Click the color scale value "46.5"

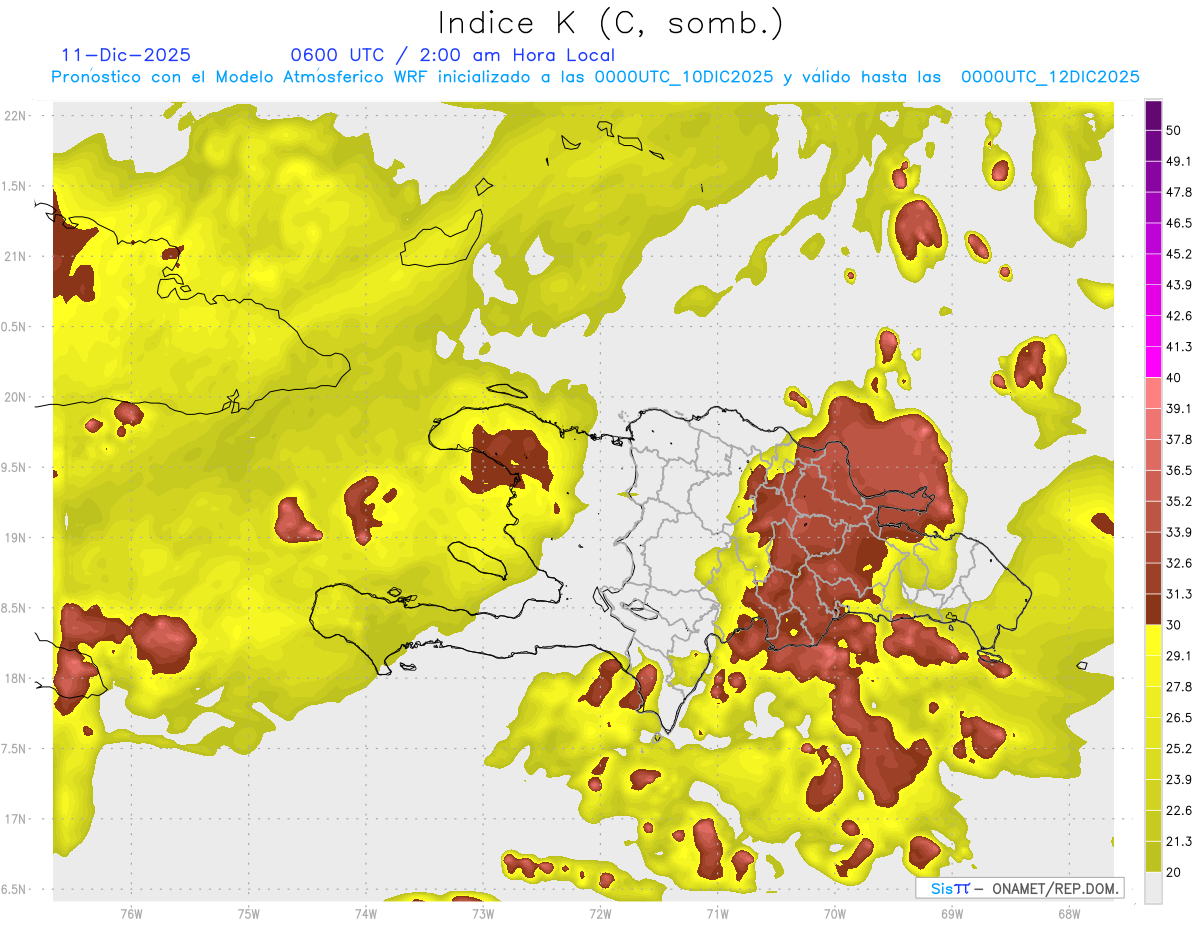(x=1179, y=222)
